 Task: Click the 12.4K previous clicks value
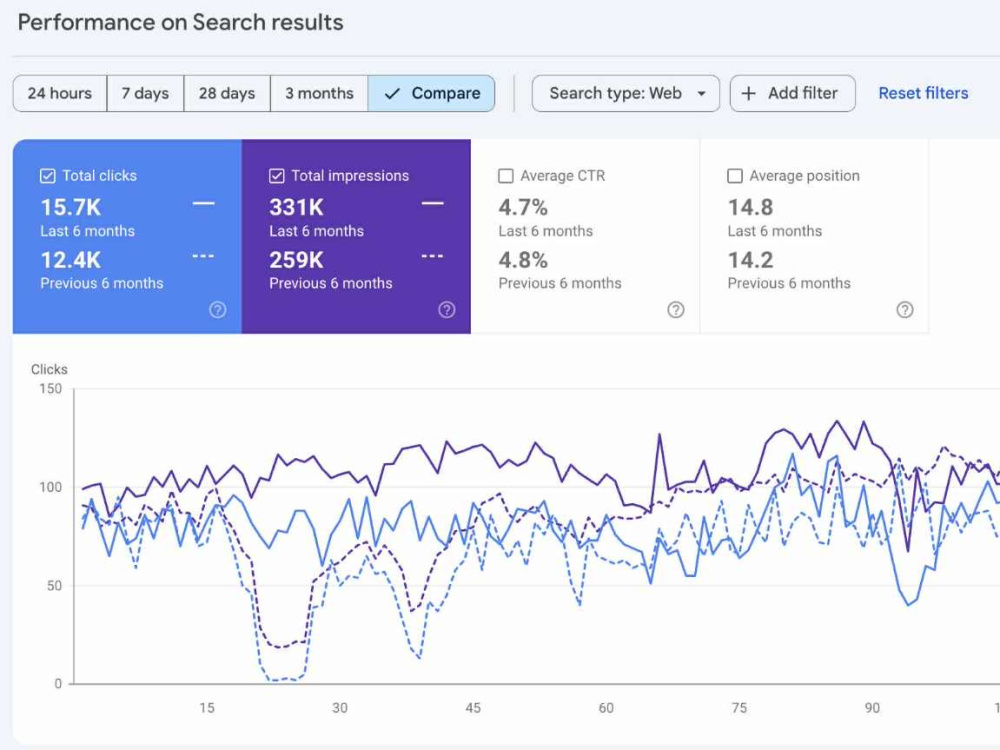point(71,260)
